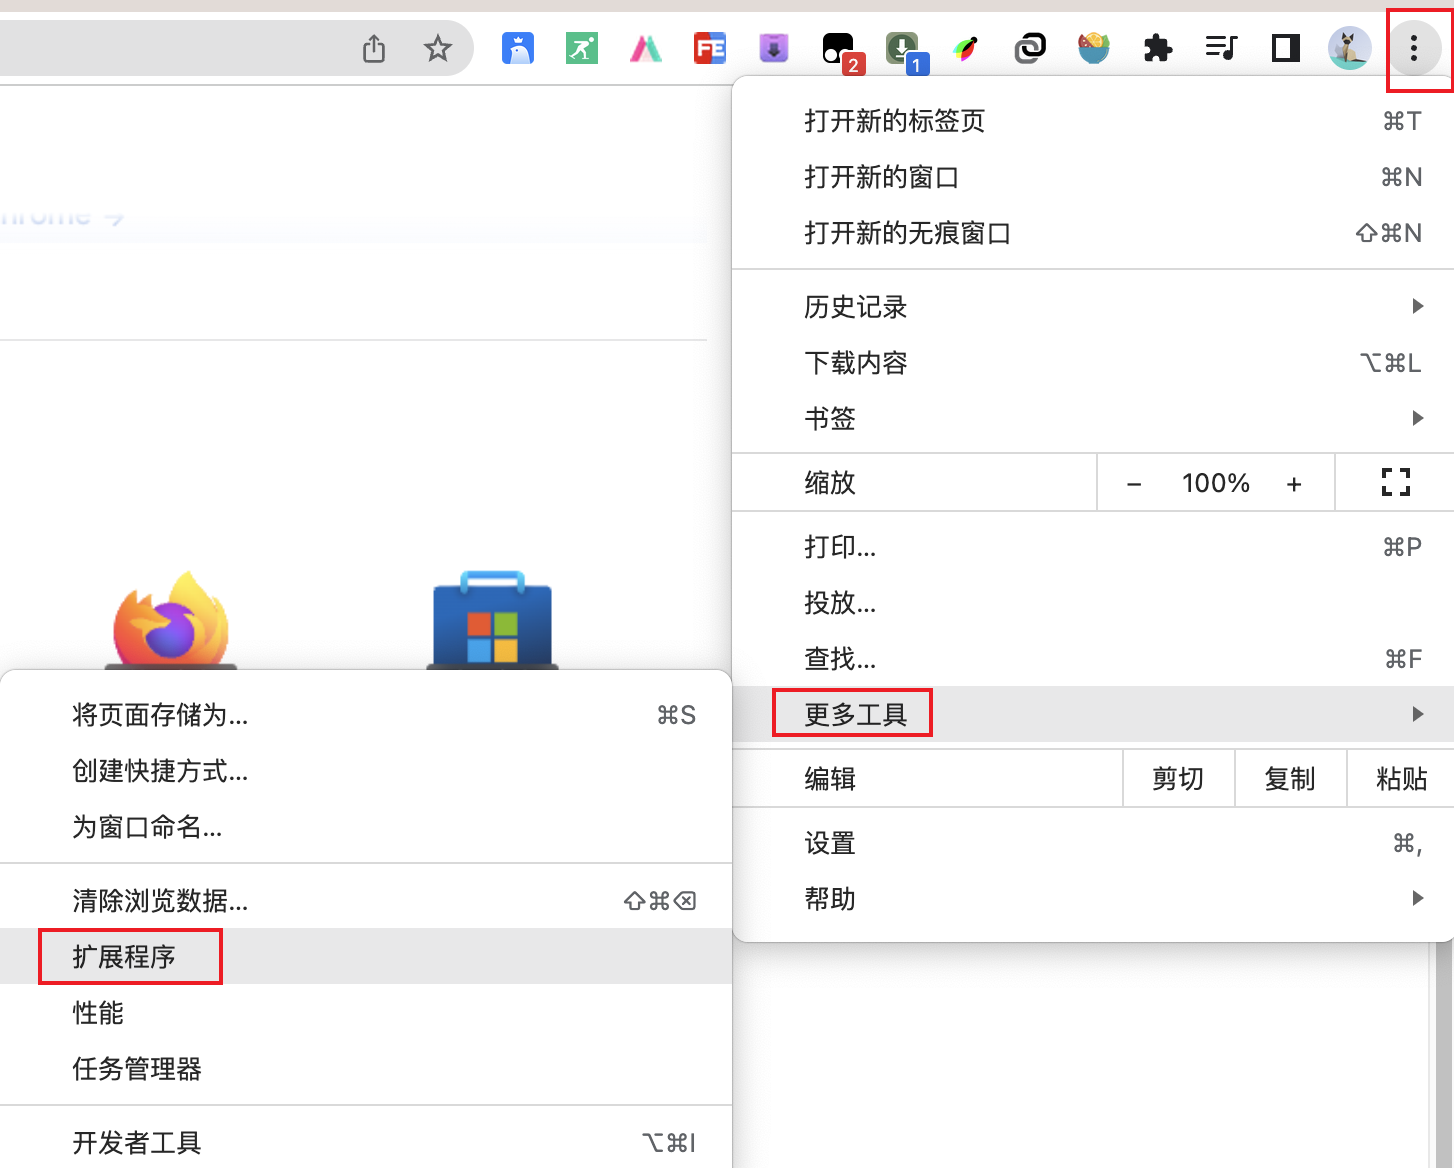Click the green running figure extension icon
Screen dimensions: 1454x1168
582,48
